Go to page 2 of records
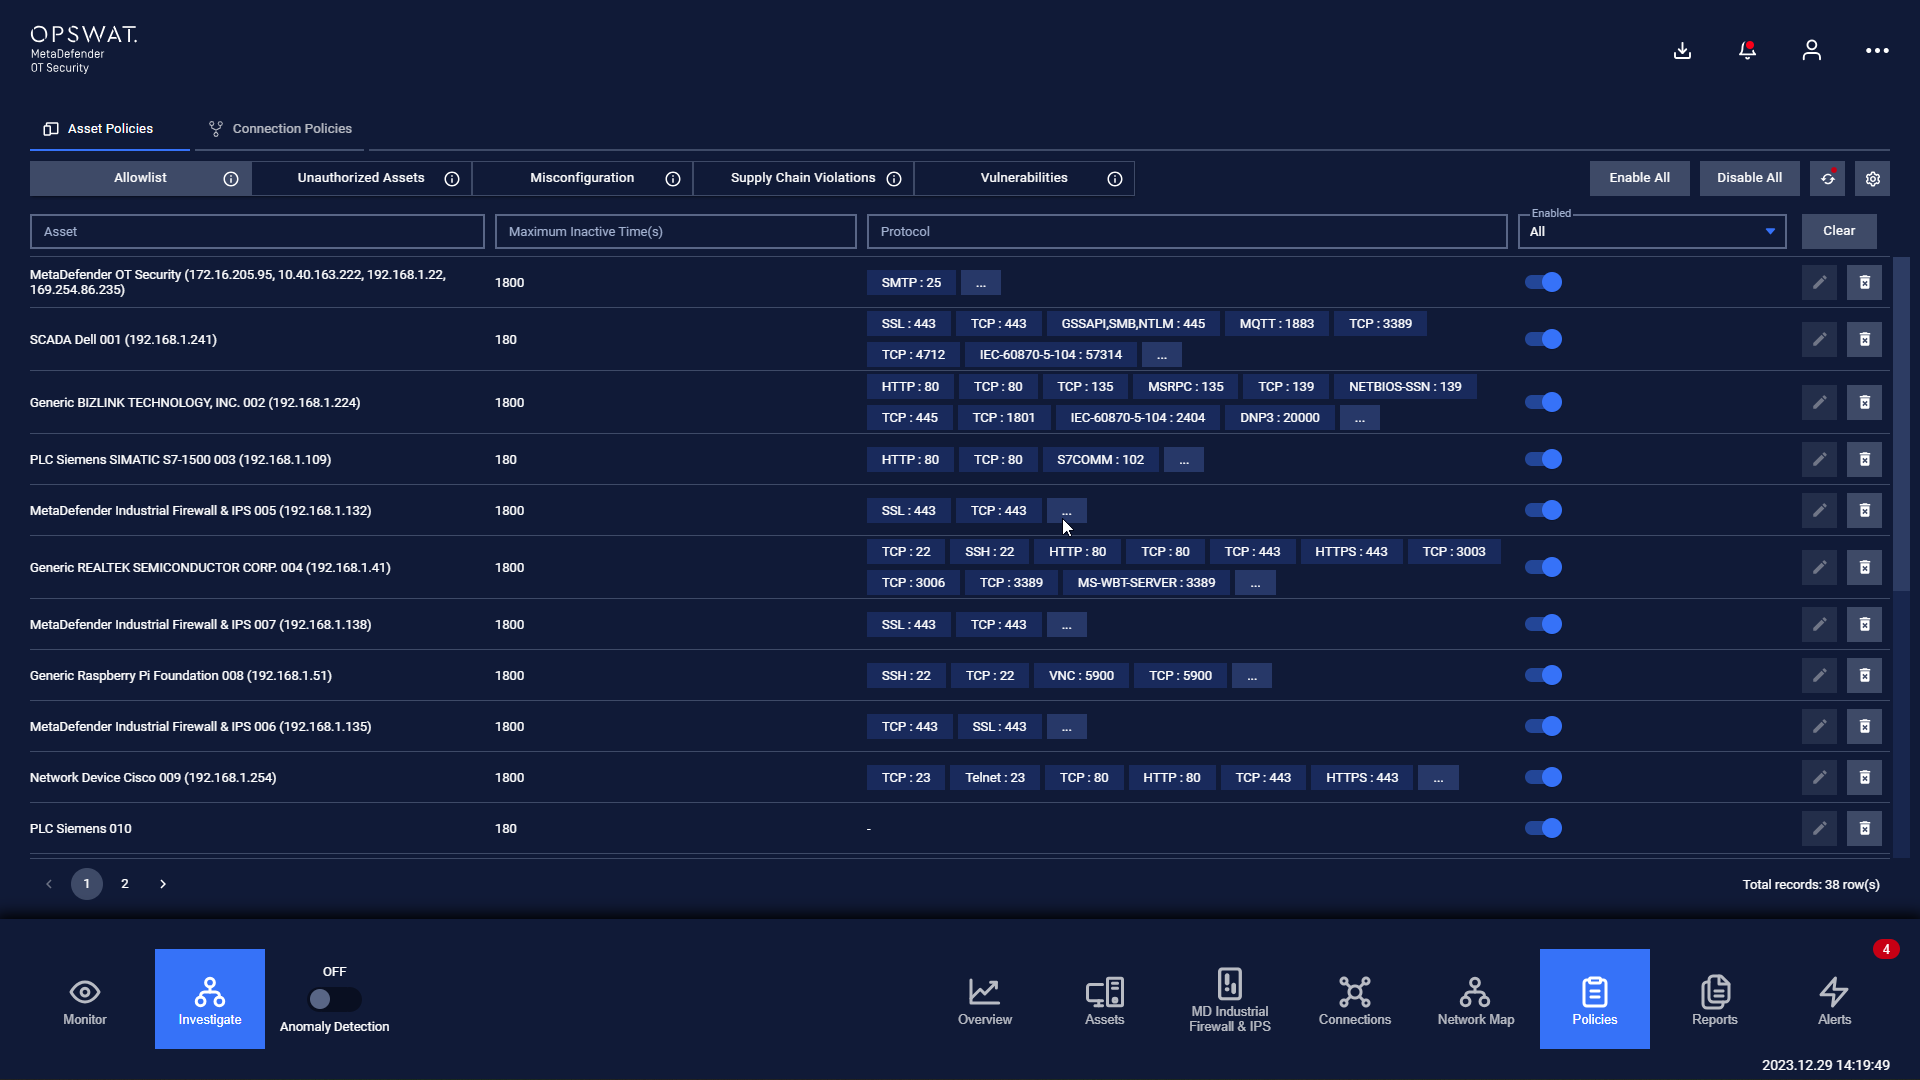Screen dimensions: 1920x1080 point(125,884)
